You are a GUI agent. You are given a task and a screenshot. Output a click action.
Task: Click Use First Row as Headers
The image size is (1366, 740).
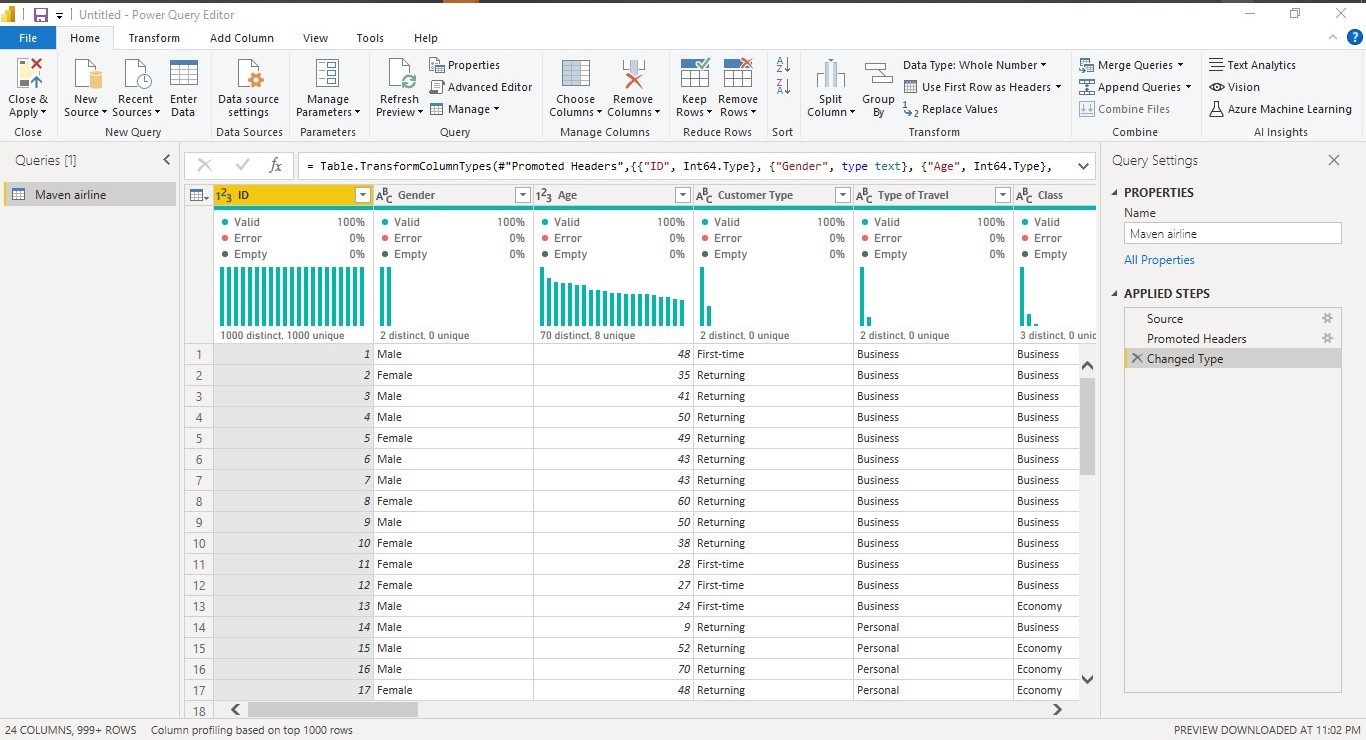983,87
